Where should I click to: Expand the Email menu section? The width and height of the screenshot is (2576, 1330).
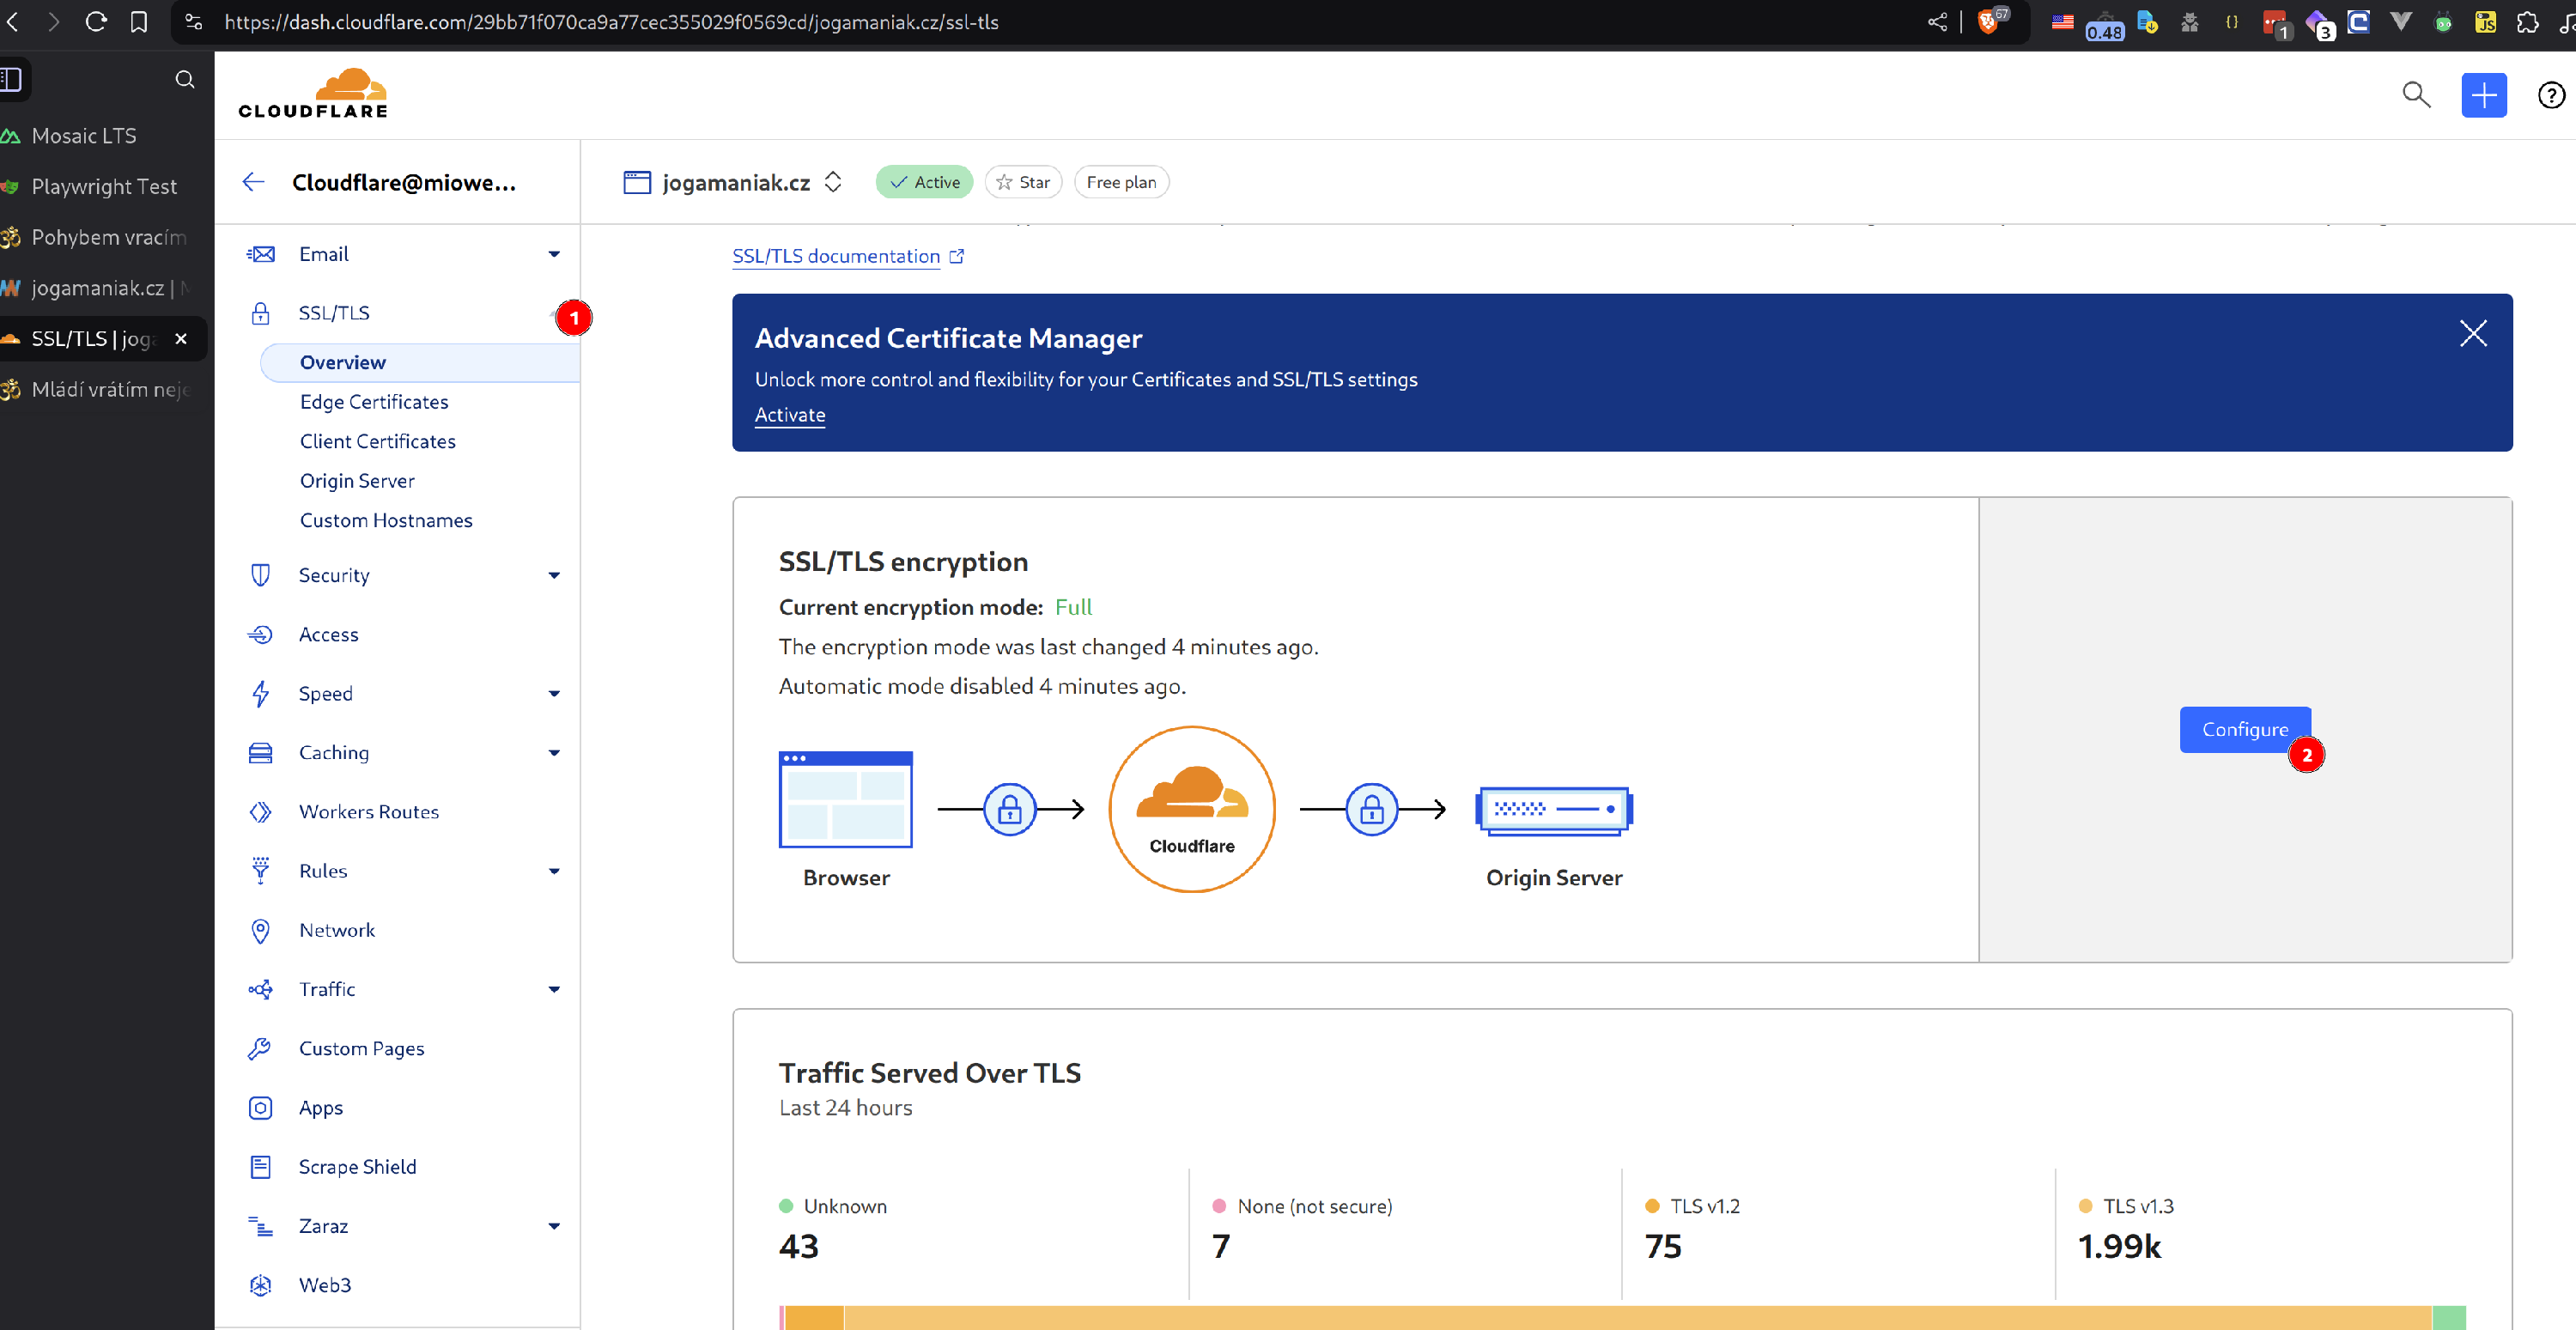(554, 254)
